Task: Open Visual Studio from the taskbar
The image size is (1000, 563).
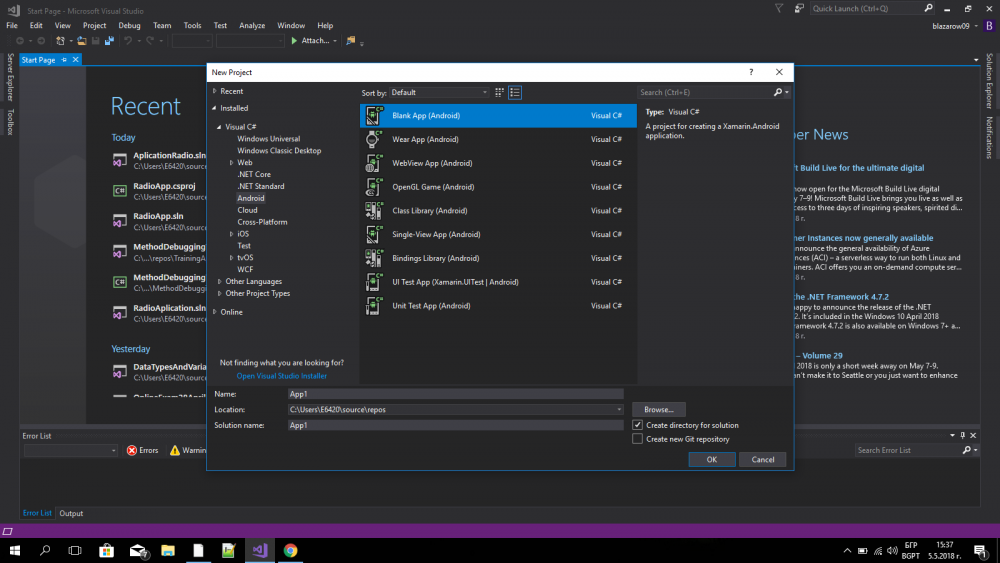Action: tap(260, 550)
